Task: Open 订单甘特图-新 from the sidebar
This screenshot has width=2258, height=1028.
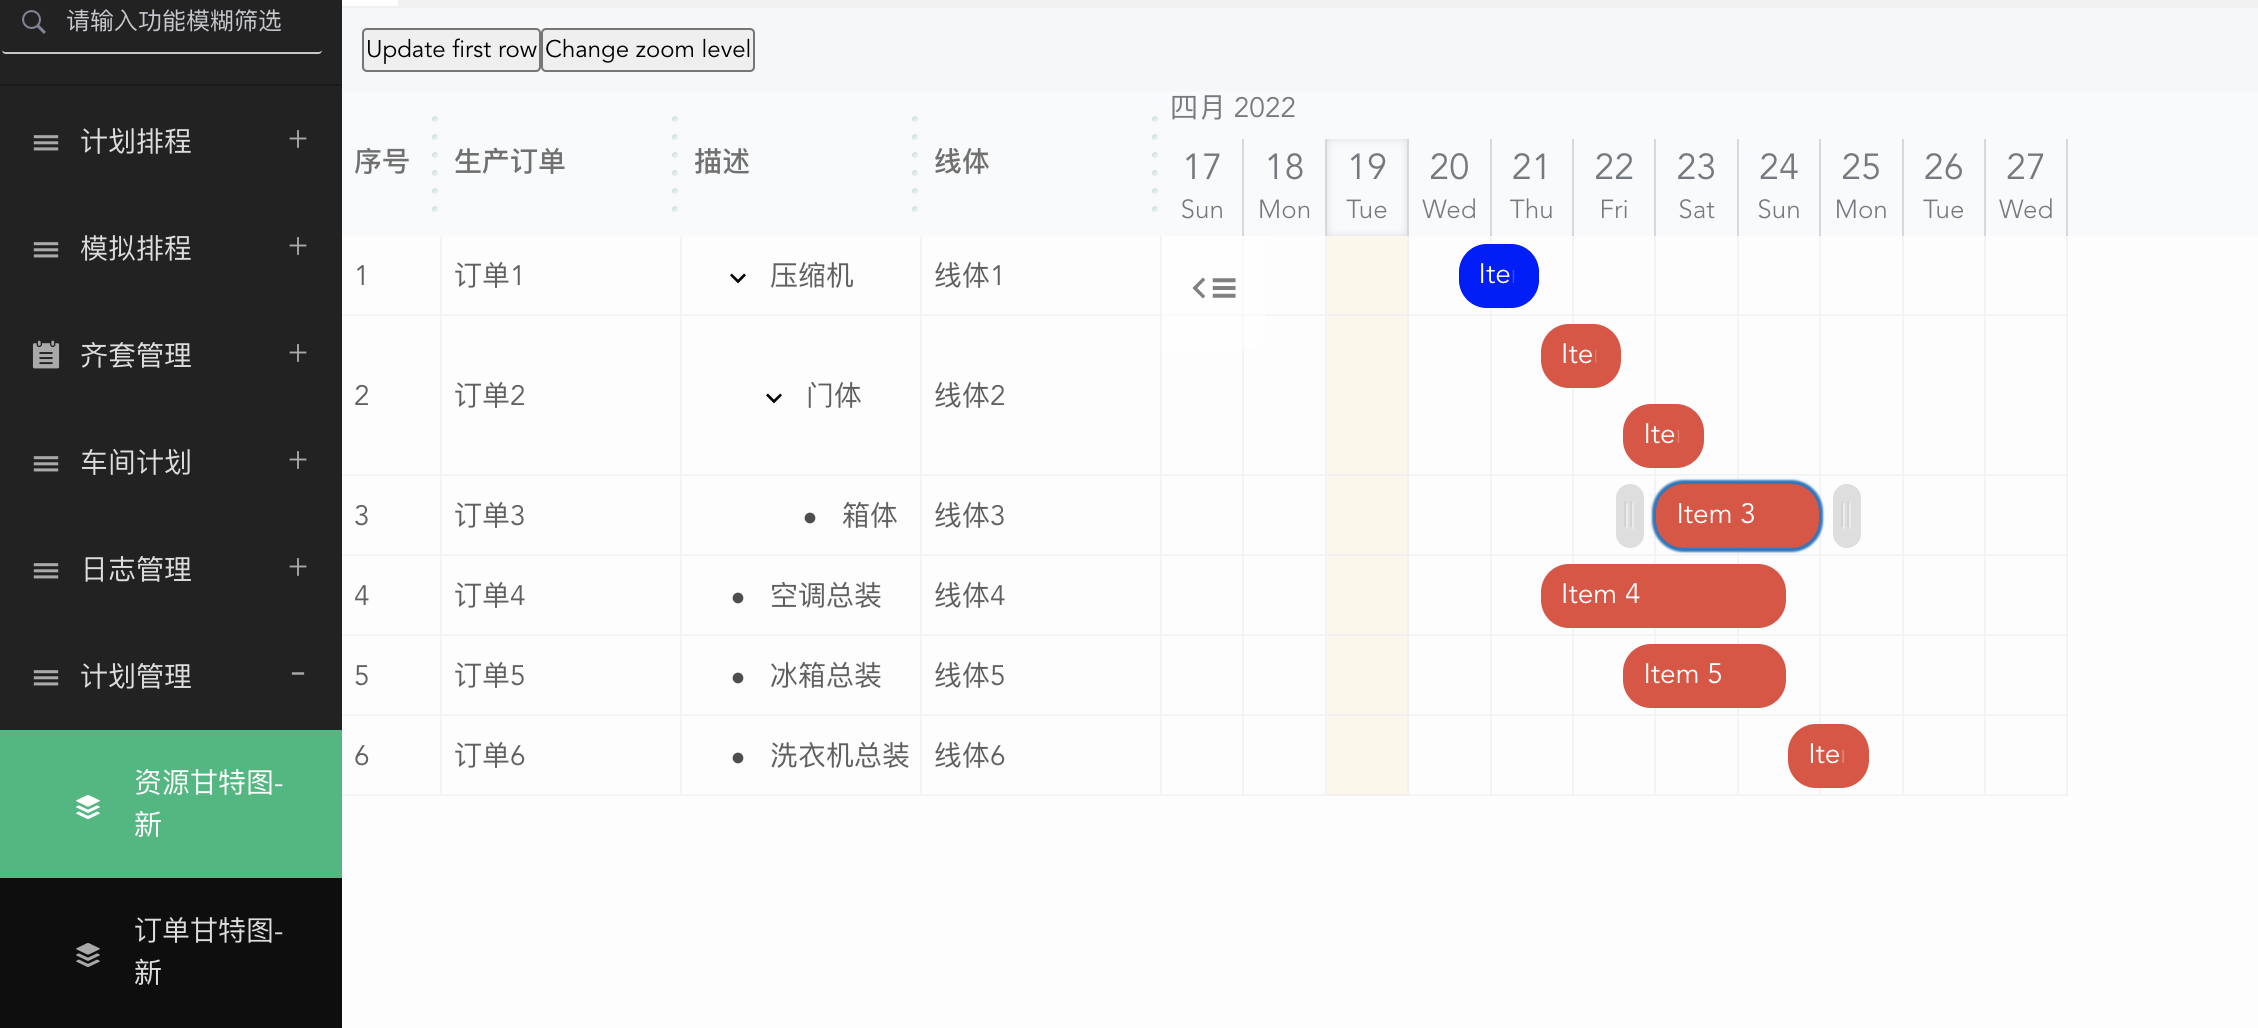Action: point(208,951)
